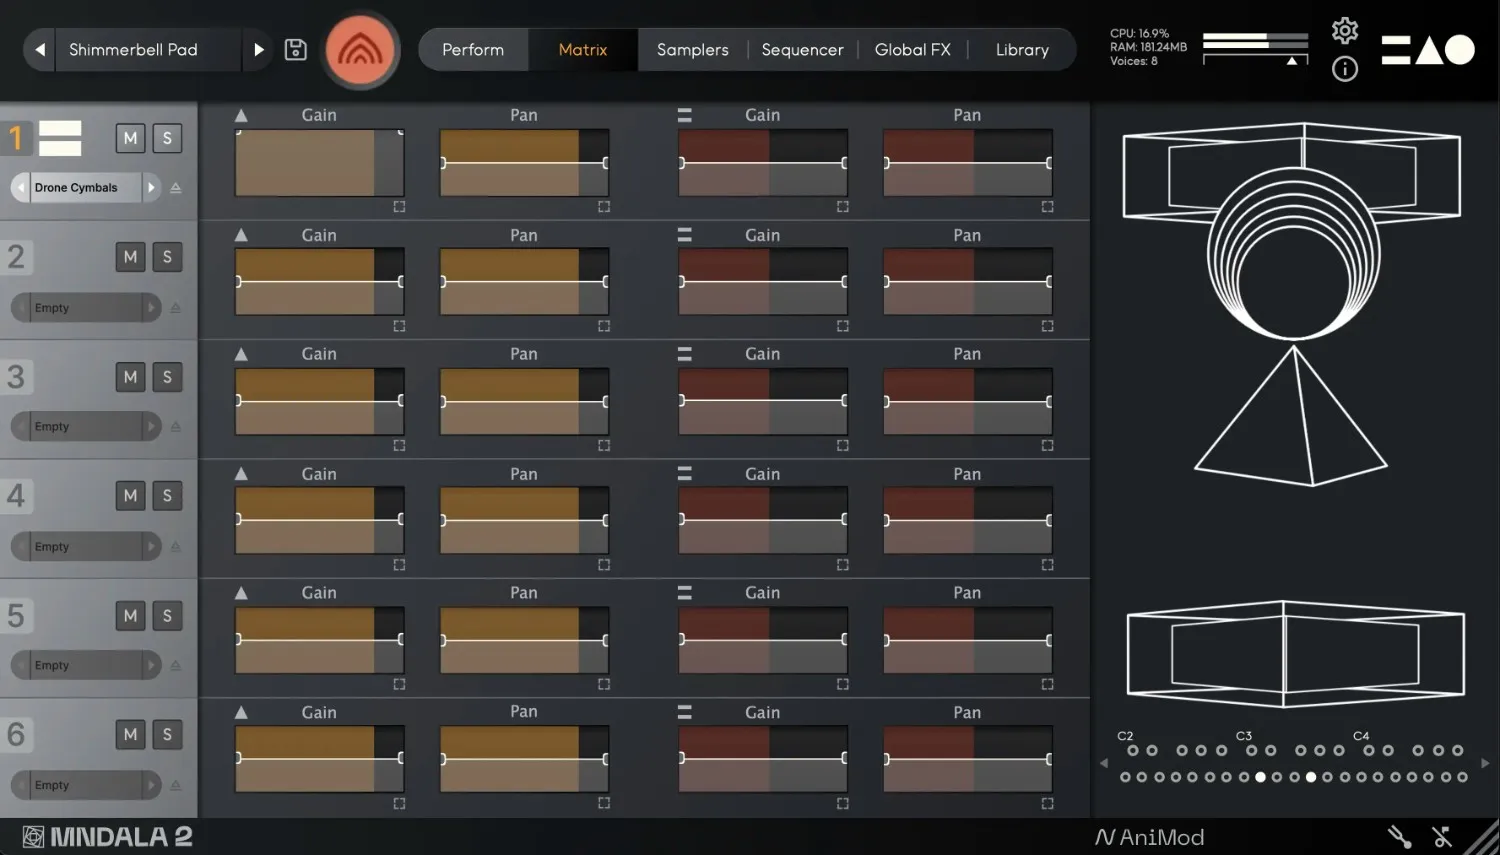1500x855 pixels.
Task: Solo channel 2 with the S button
Action: pos(167,257)
